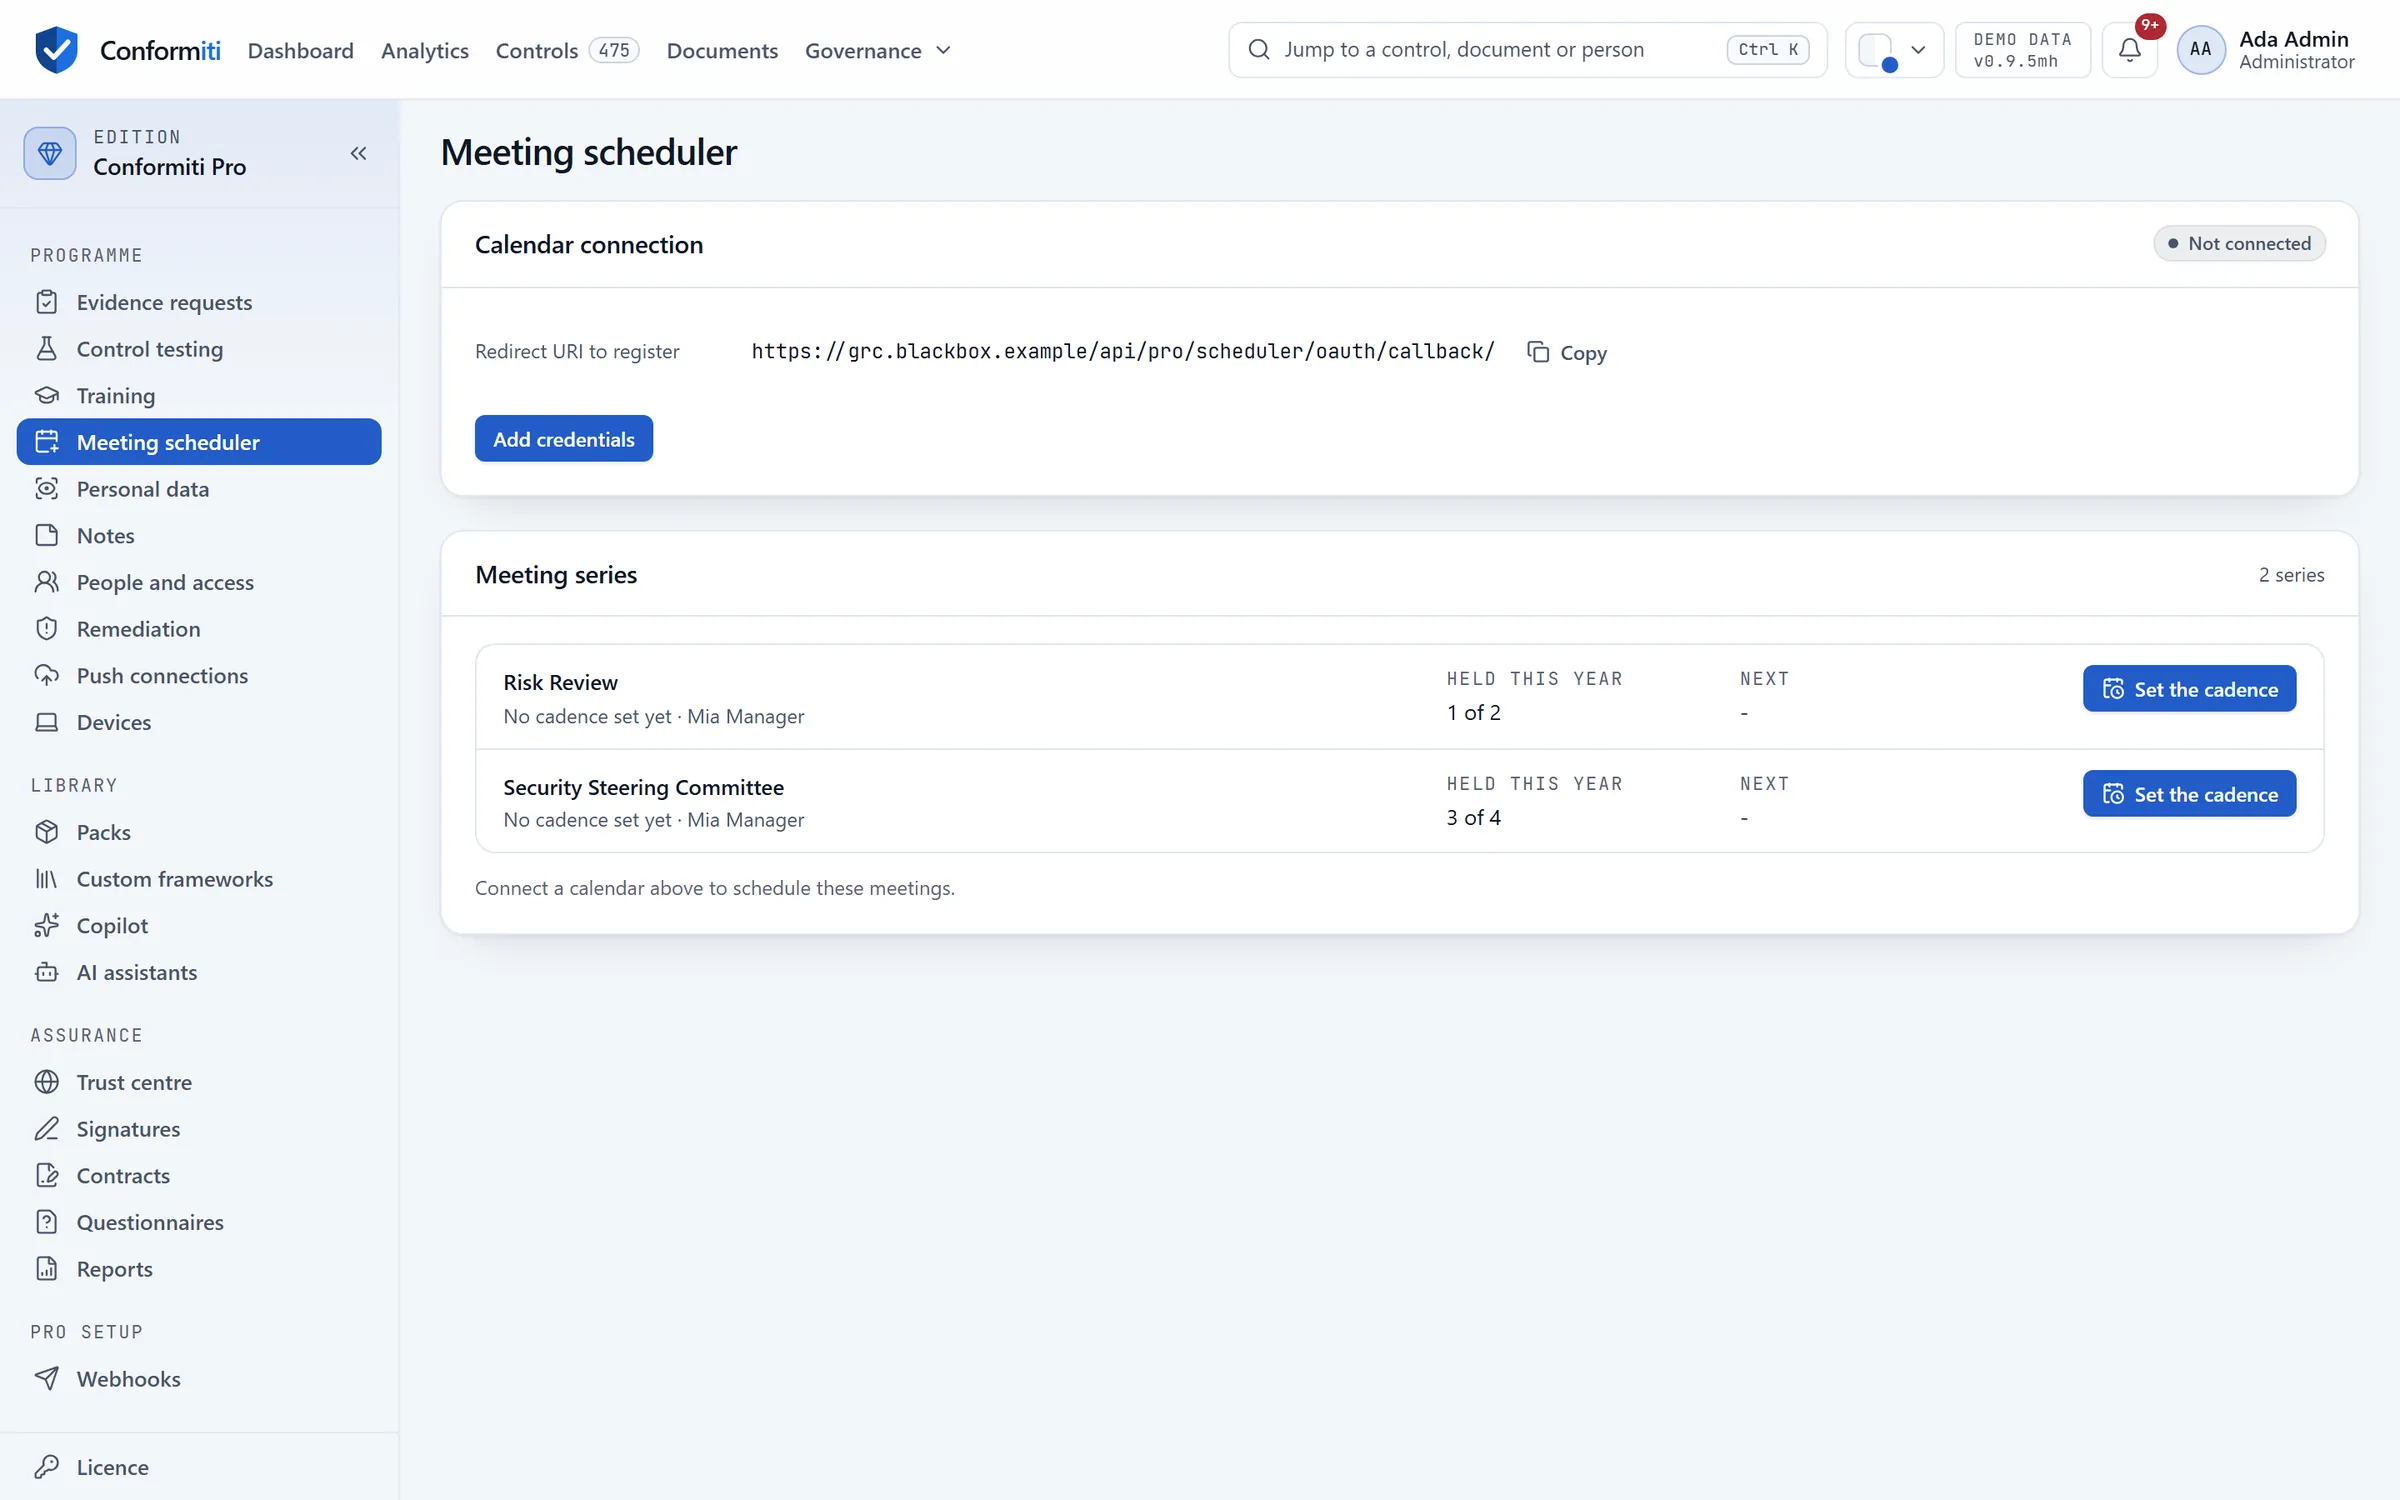Copy the redirect URI
The width and height of the screenshot is (2400, 1500).
coord(1567,352)
